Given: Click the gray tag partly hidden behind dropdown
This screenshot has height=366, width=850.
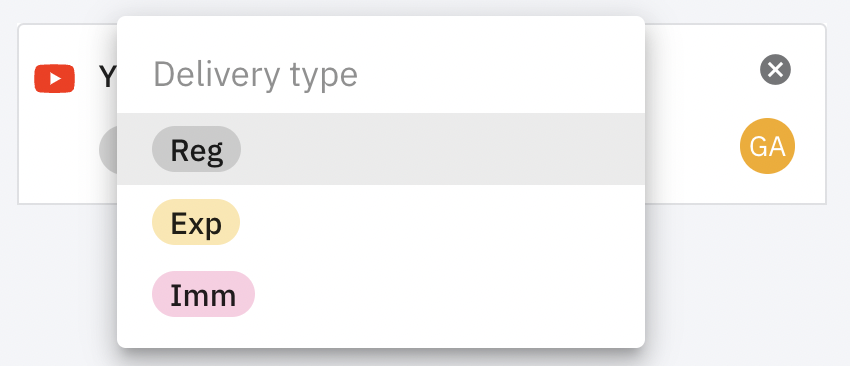Looking at the screenshot, I should [108, 150].
